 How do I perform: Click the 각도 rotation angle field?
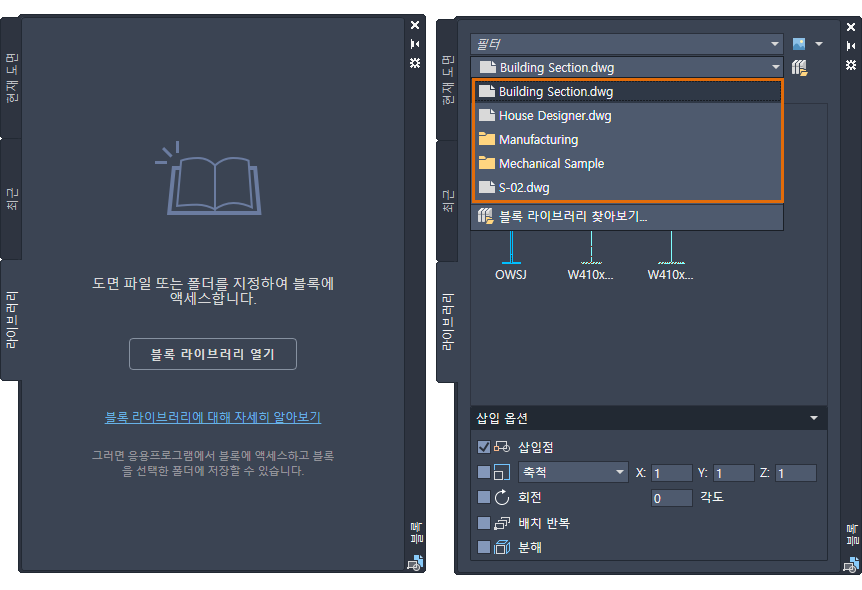(x=671, y=498)
